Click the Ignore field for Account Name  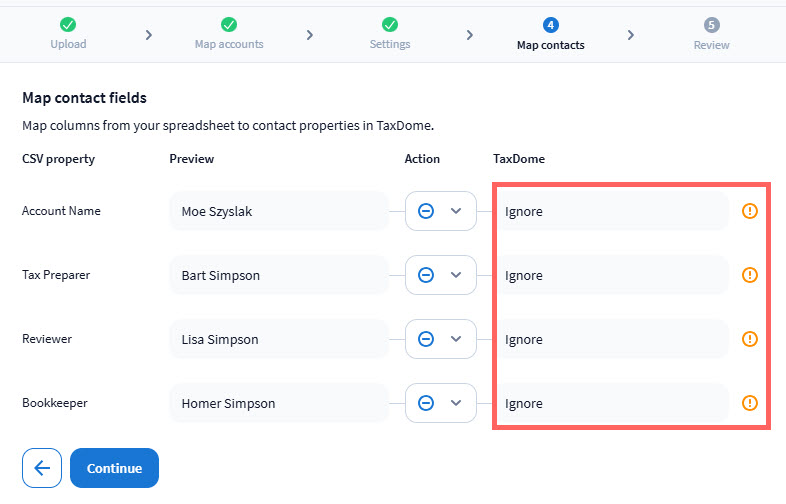click(611, 211)
